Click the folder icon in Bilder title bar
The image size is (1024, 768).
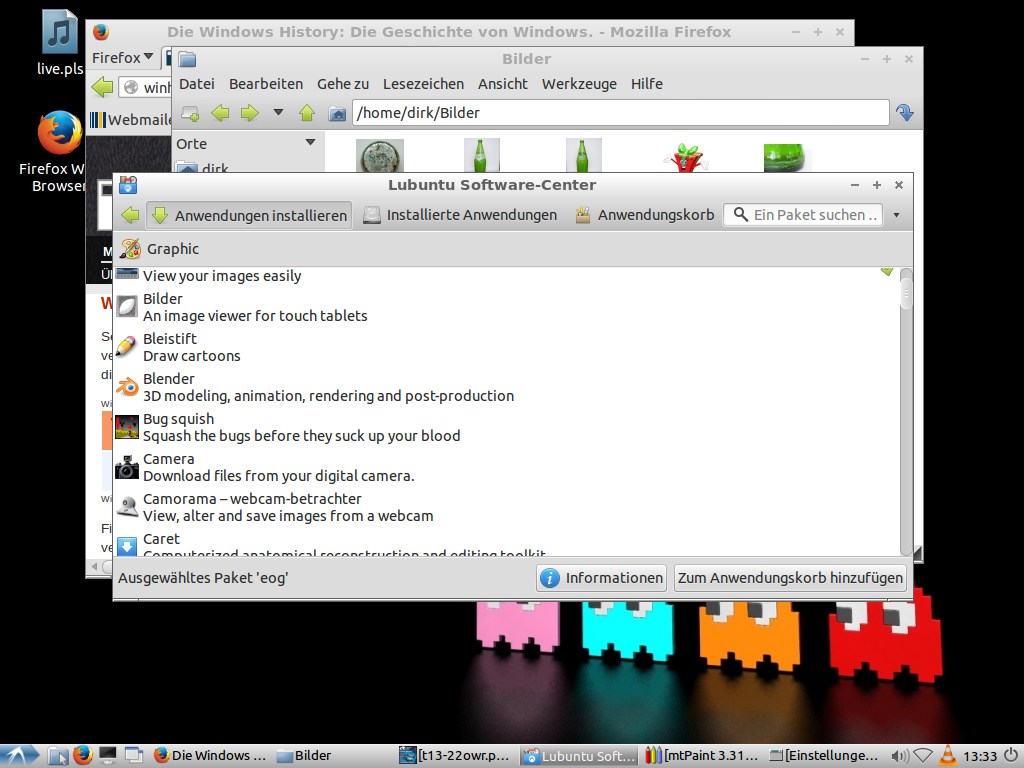coord(187,59)
